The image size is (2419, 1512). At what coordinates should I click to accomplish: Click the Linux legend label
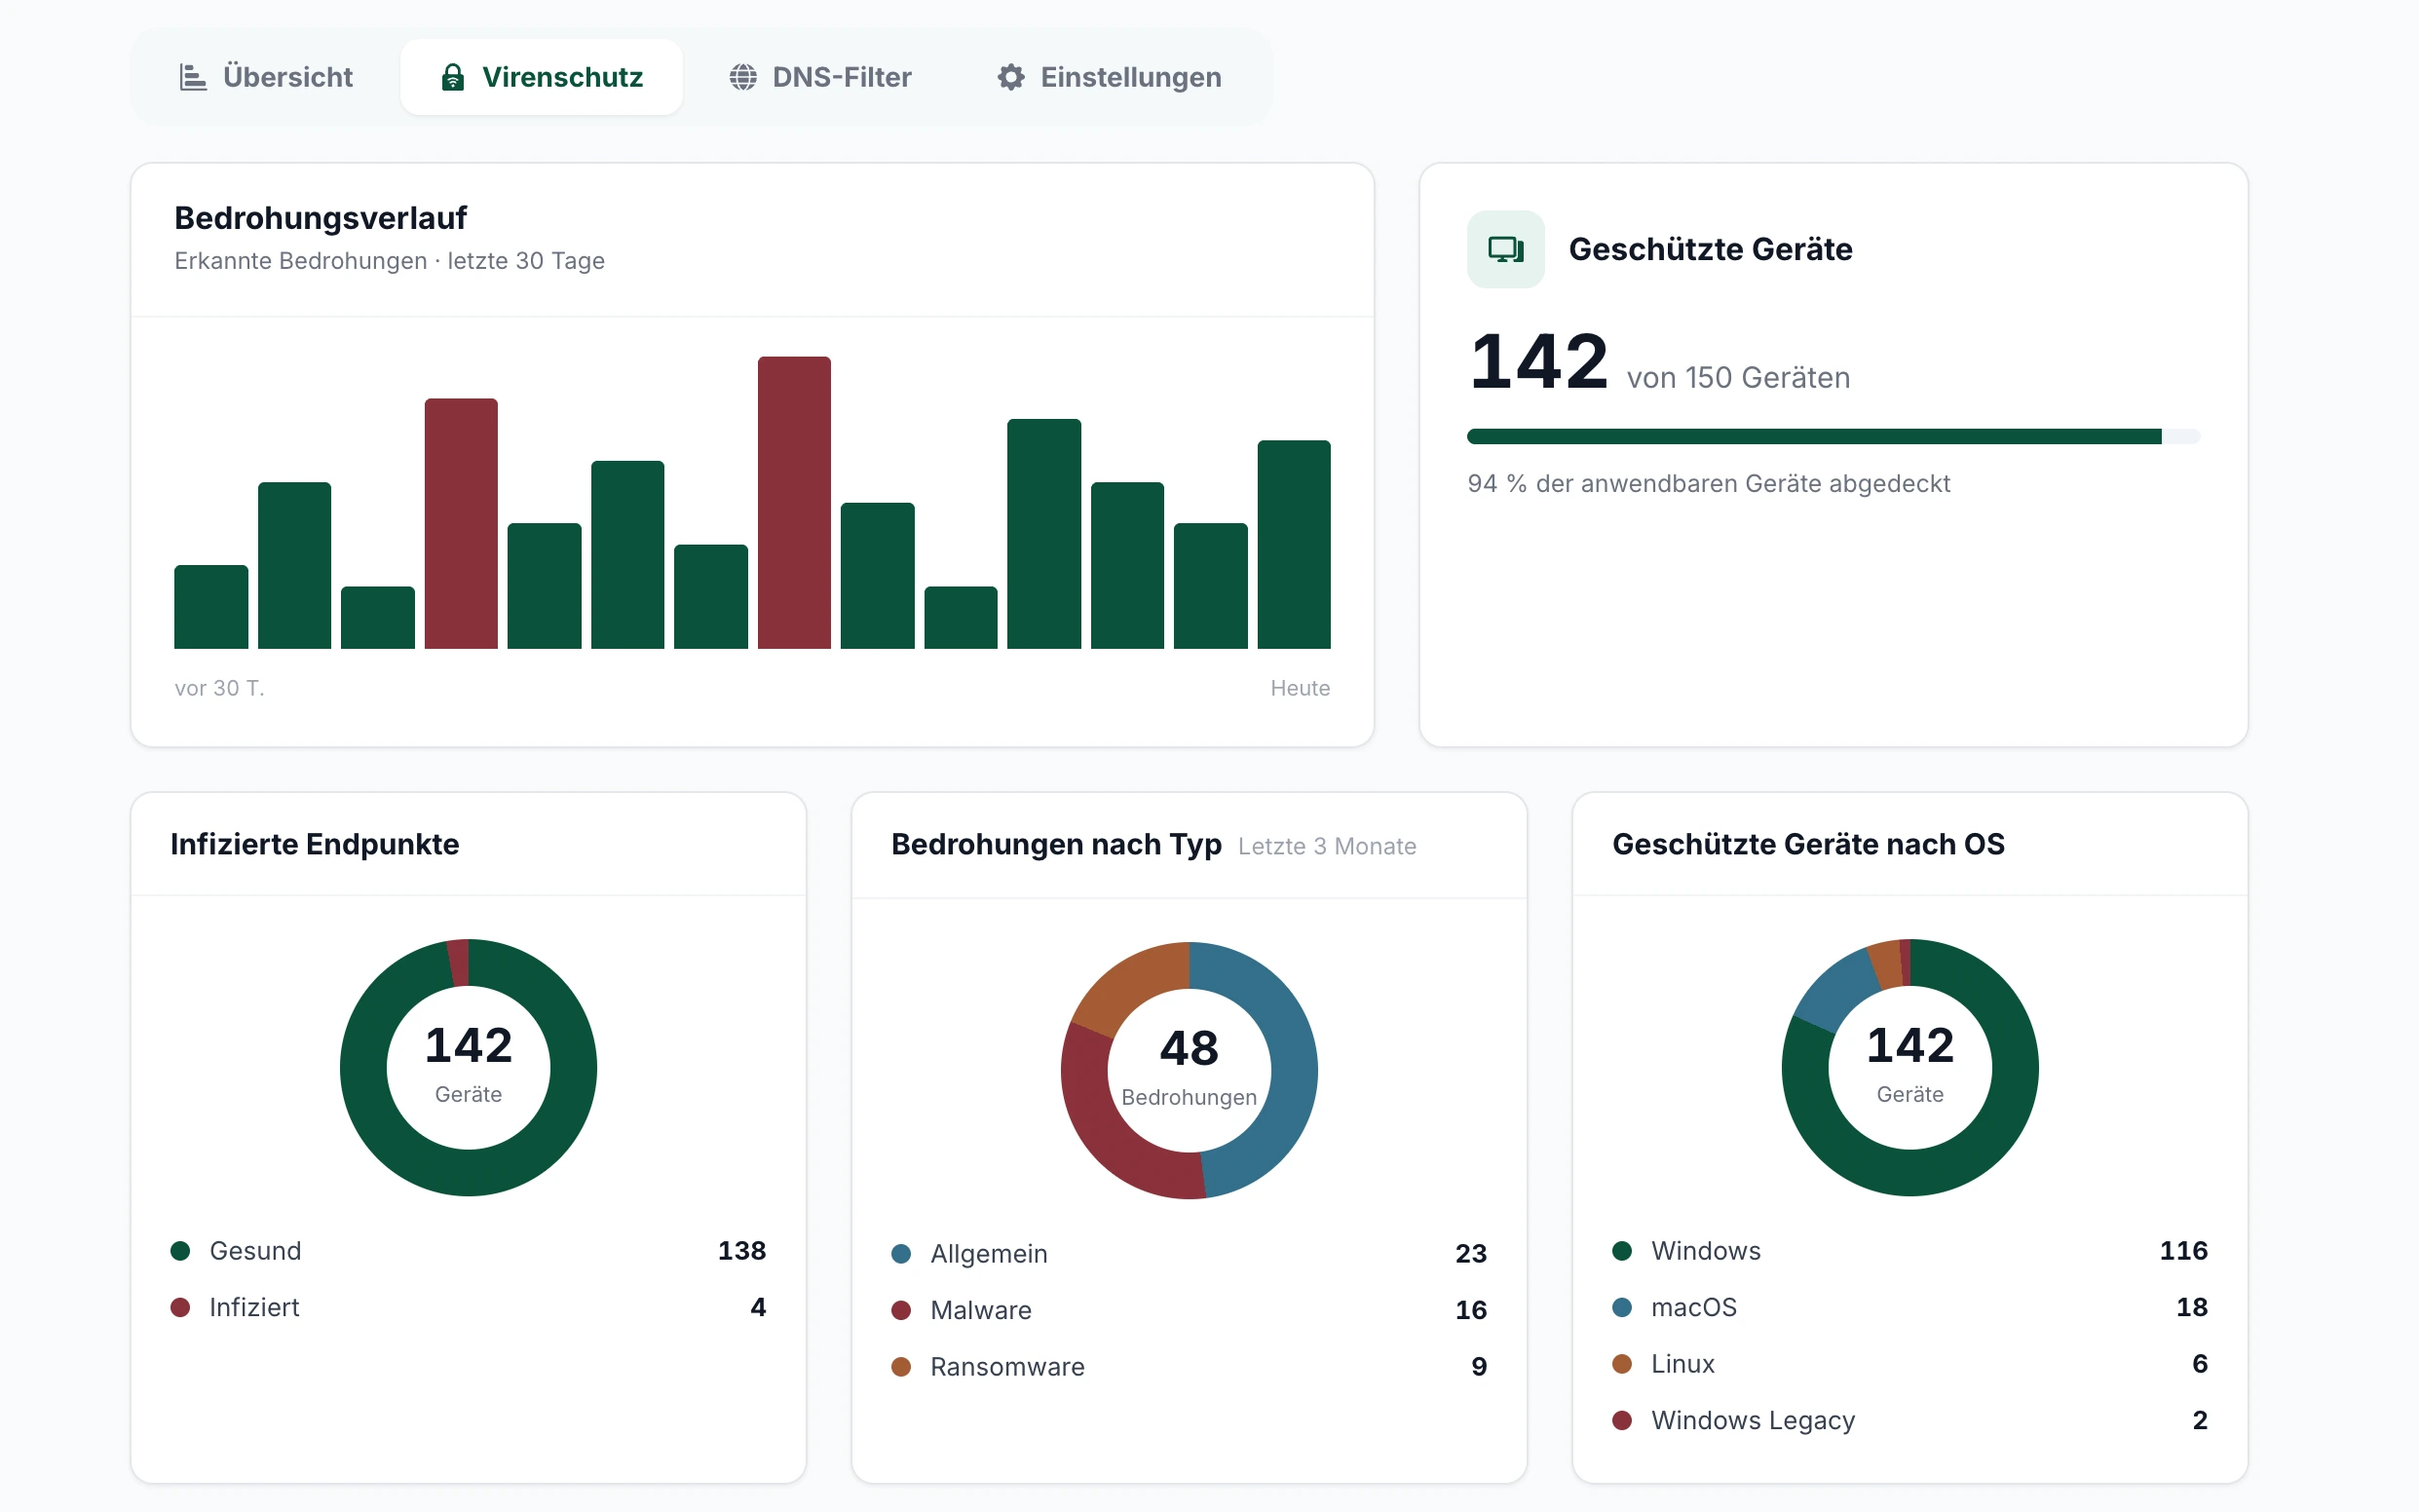(x=1682, y=1364)
